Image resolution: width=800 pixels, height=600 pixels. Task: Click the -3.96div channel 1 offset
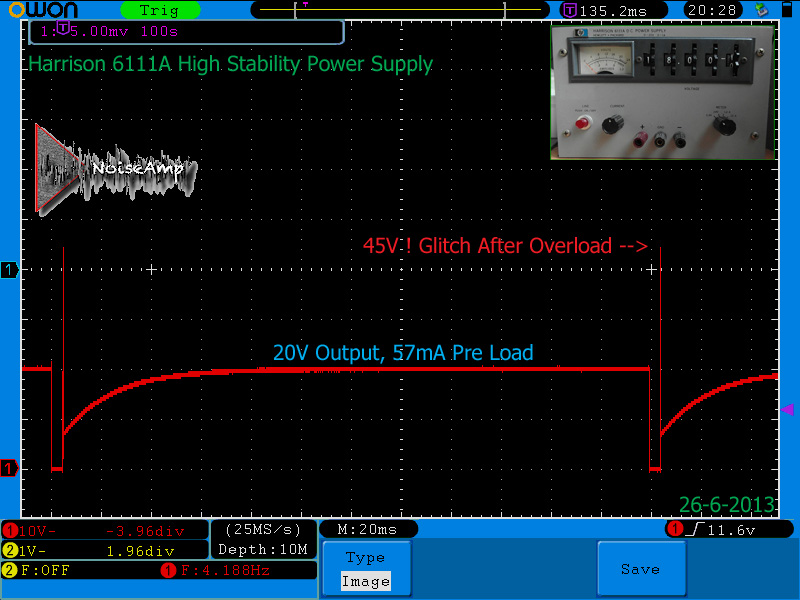pos(145,532)
